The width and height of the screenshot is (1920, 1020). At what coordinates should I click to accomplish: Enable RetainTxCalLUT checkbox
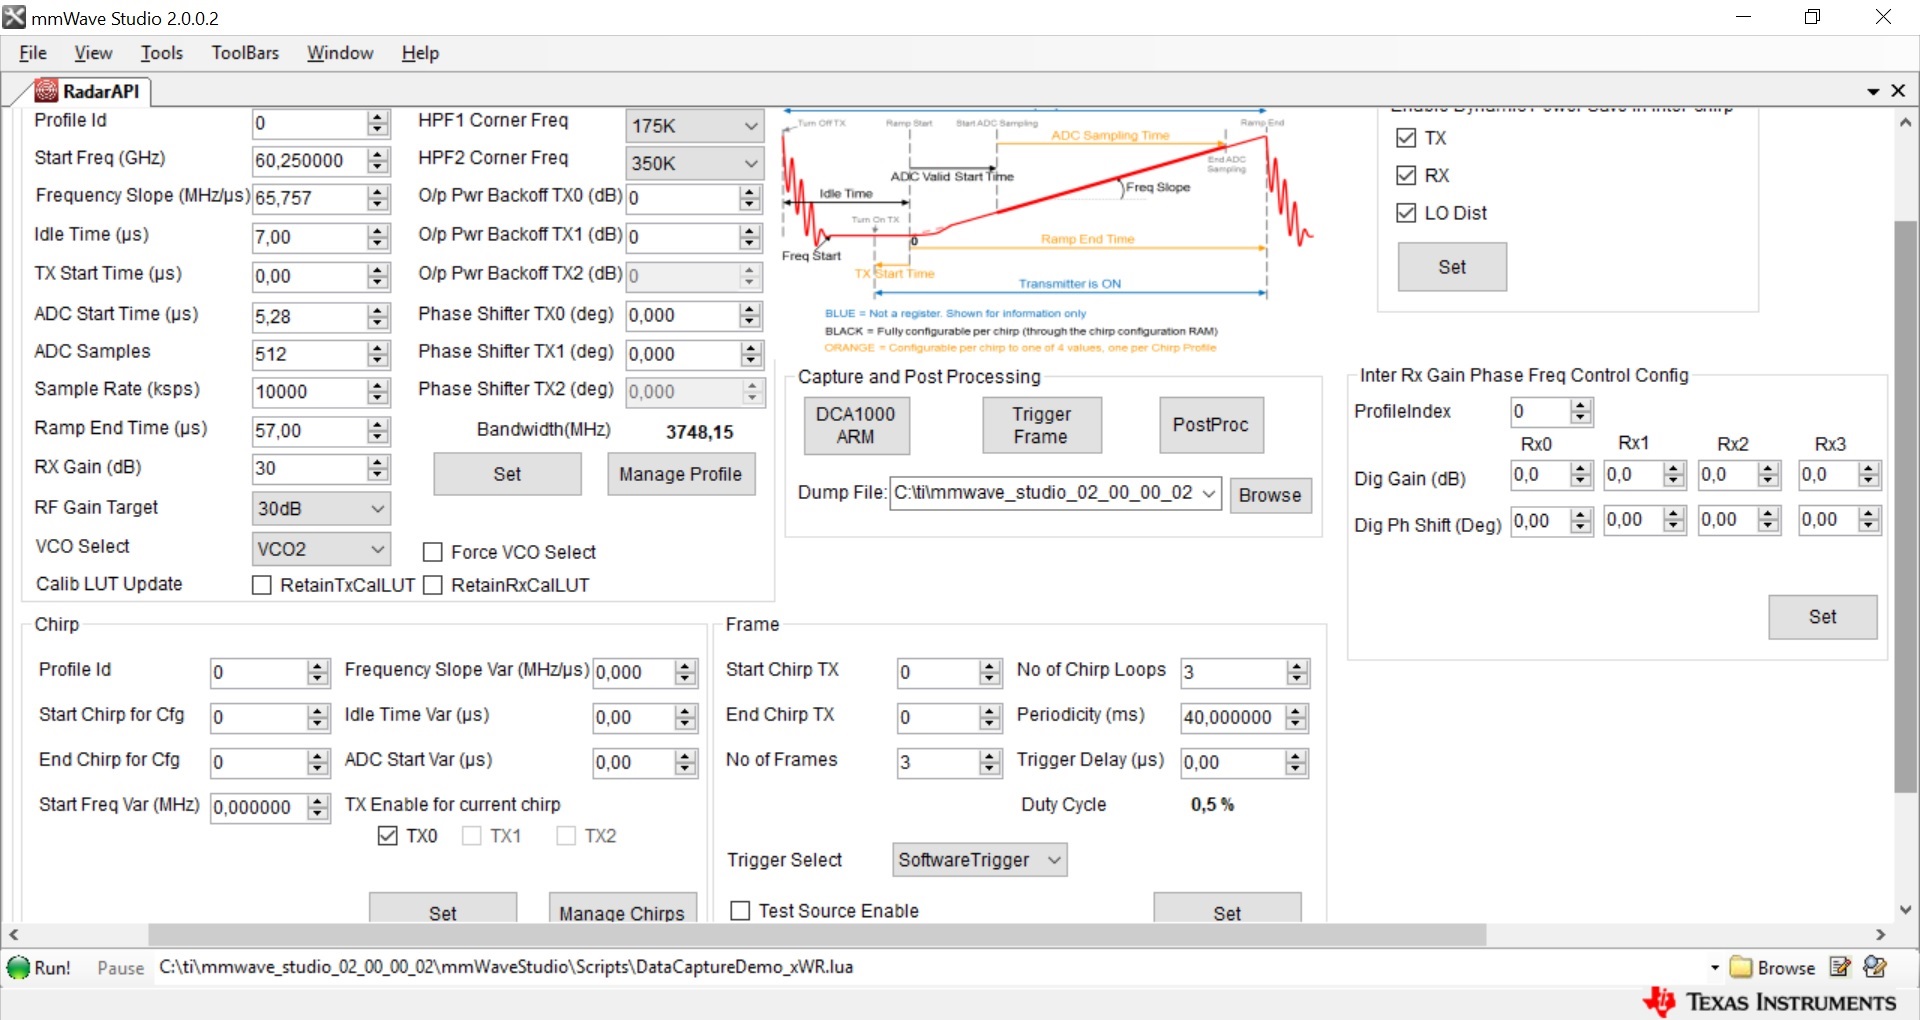pos(262,585)
